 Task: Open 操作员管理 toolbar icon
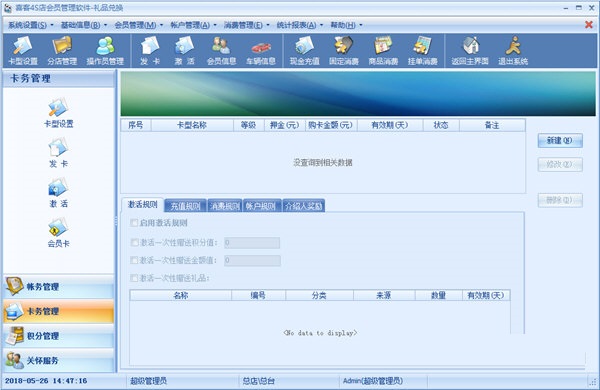point(105,51)
